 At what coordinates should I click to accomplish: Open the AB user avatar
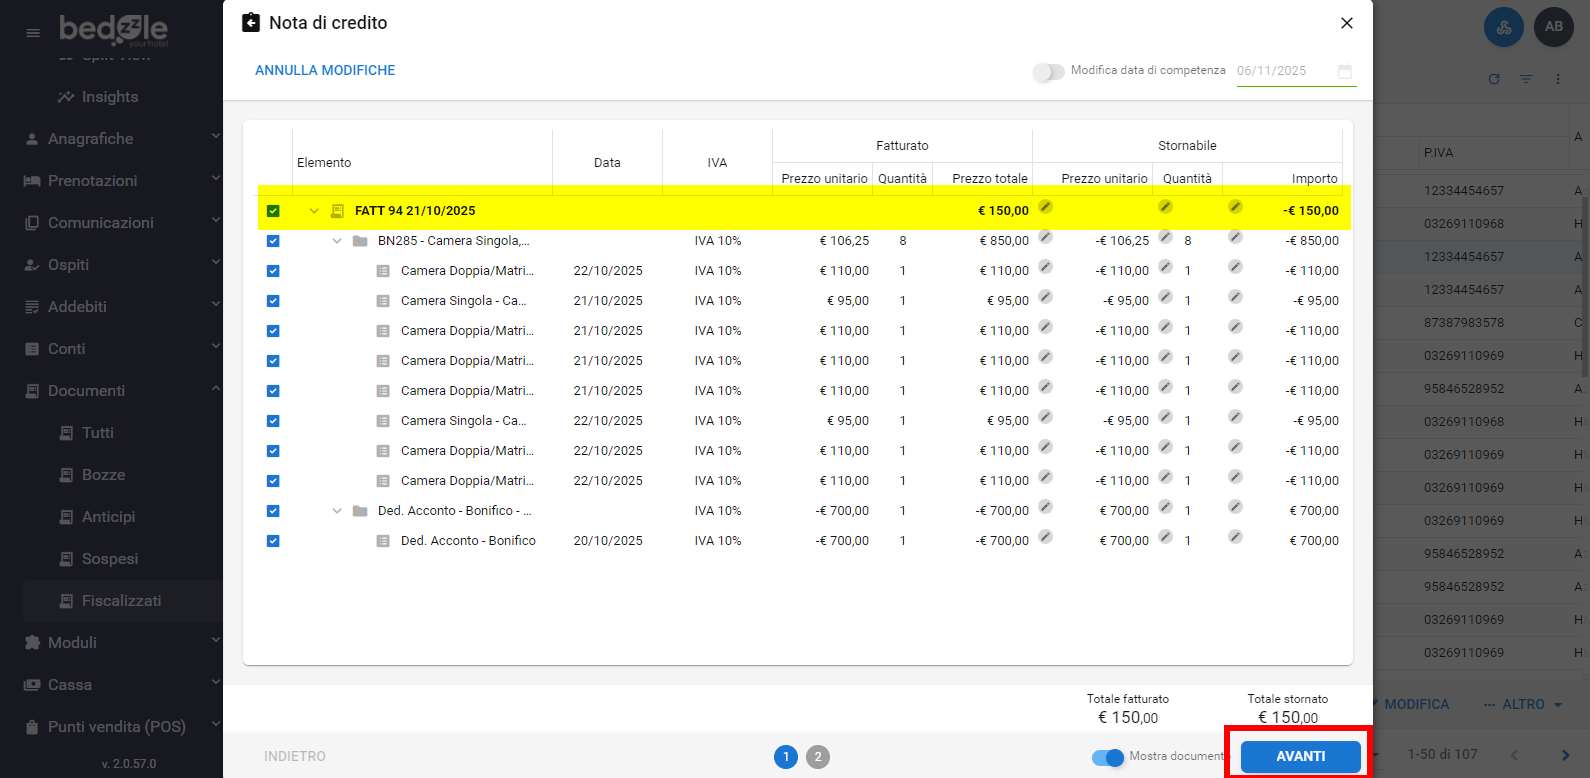pos(1553,27)
